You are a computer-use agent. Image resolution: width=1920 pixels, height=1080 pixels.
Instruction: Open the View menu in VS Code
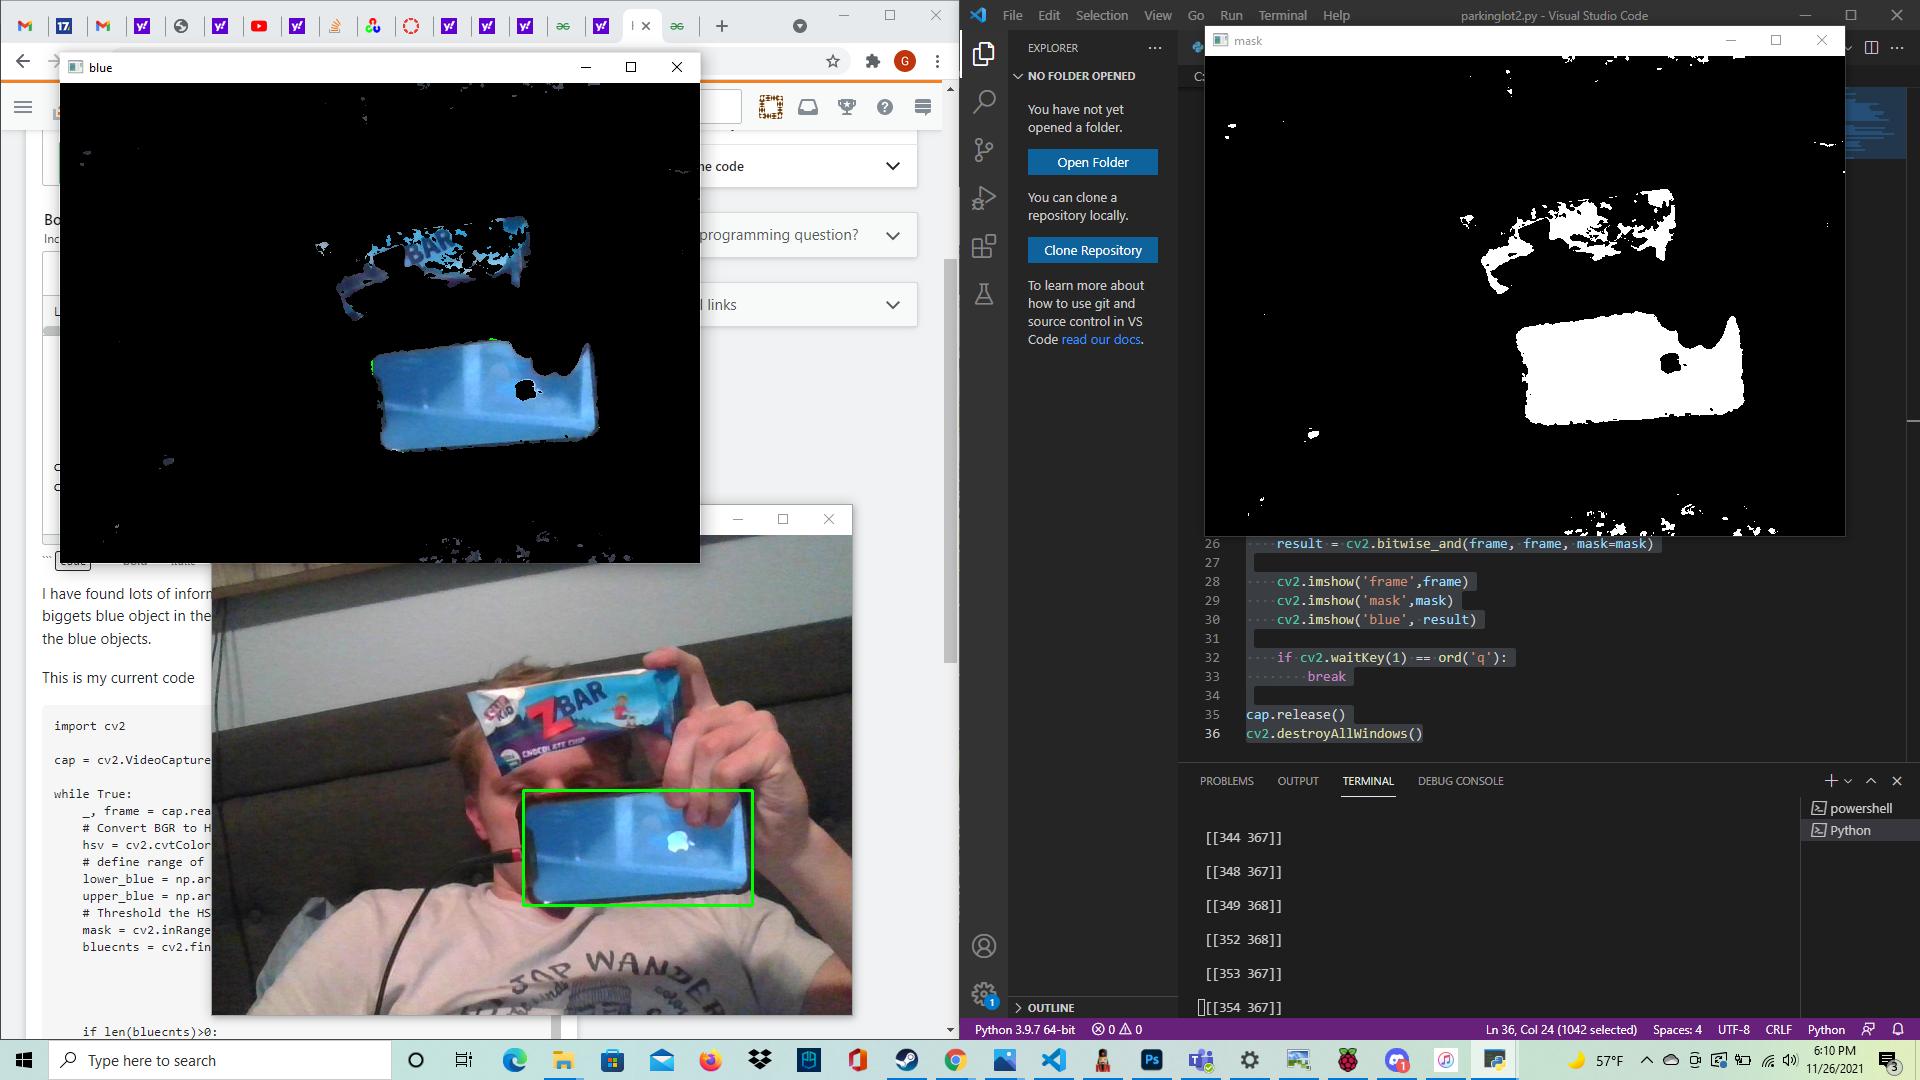[x=1157, y=15]
